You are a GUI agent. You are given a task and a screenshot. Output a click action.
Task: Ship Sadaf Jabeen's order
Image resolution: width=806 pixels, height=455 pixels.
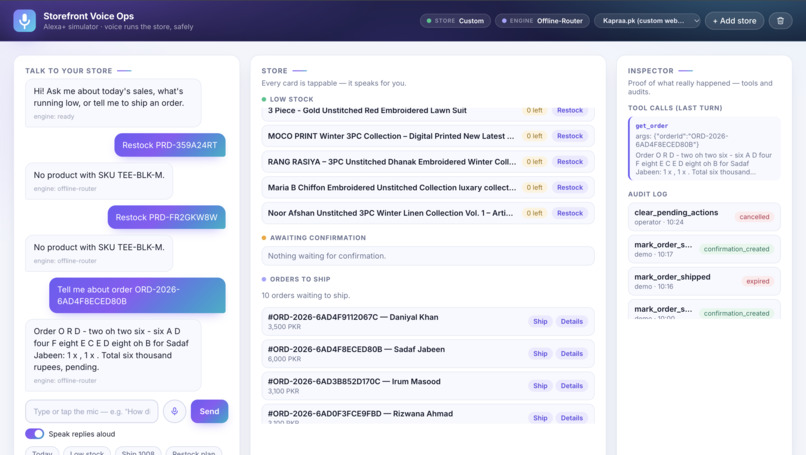pyautogui.click(x=540, y=353)
